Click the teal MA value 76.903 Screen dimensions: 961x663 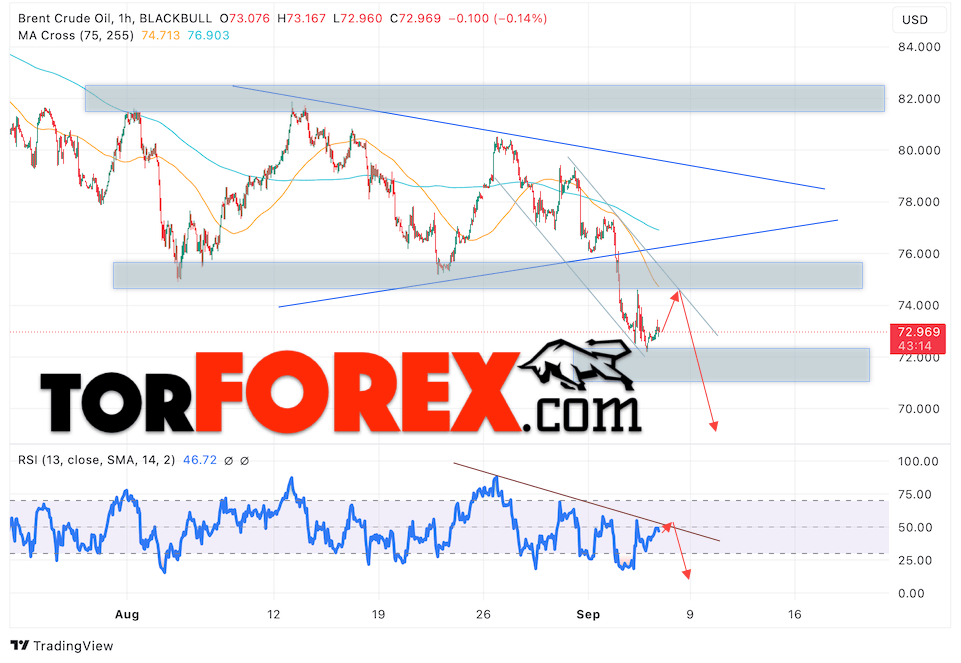[208, 36]
